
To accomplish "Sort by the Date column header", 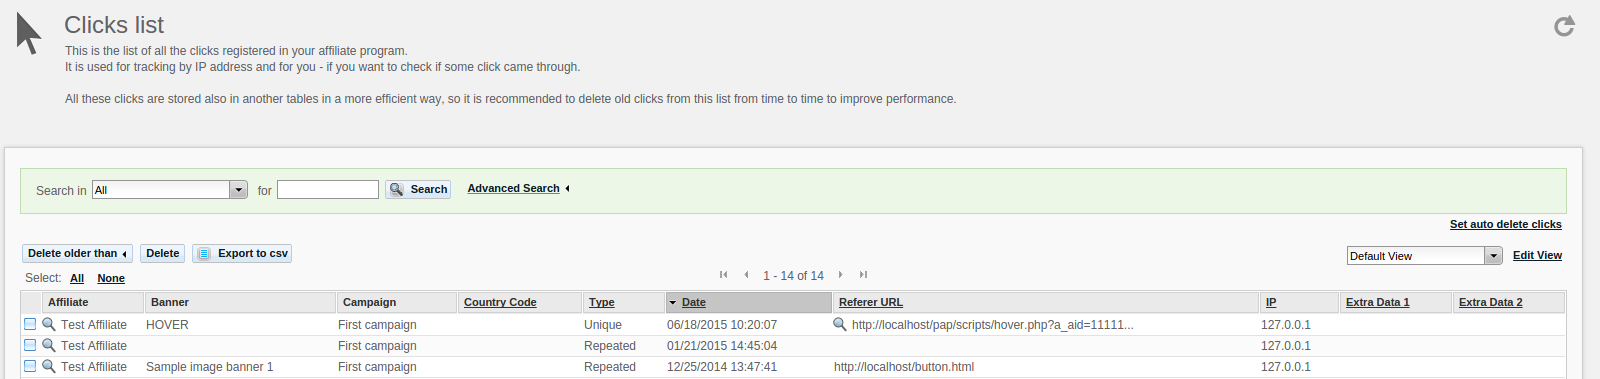I will click(694, 302).
